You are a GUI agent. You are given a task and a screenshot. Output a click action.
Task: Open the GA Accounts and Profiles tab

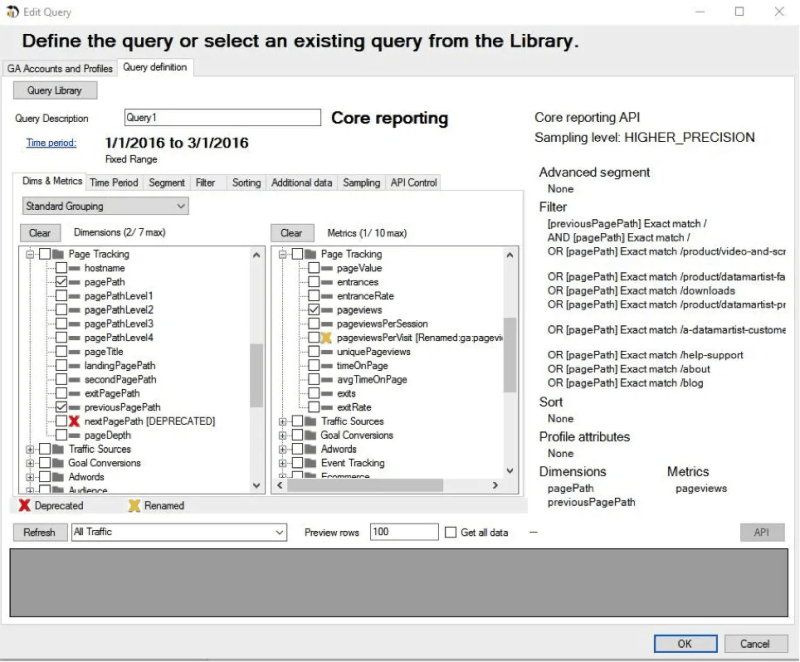pos(58,70)
